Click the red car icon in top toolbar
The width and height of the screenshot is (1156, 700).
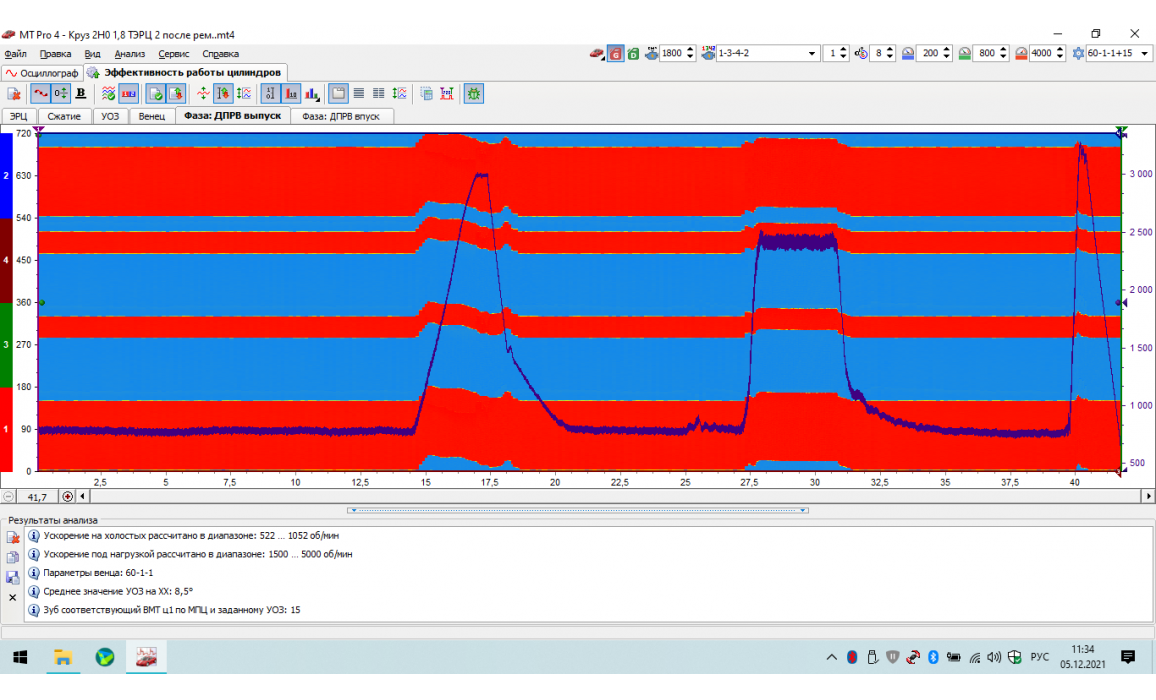tap(596, 53)
